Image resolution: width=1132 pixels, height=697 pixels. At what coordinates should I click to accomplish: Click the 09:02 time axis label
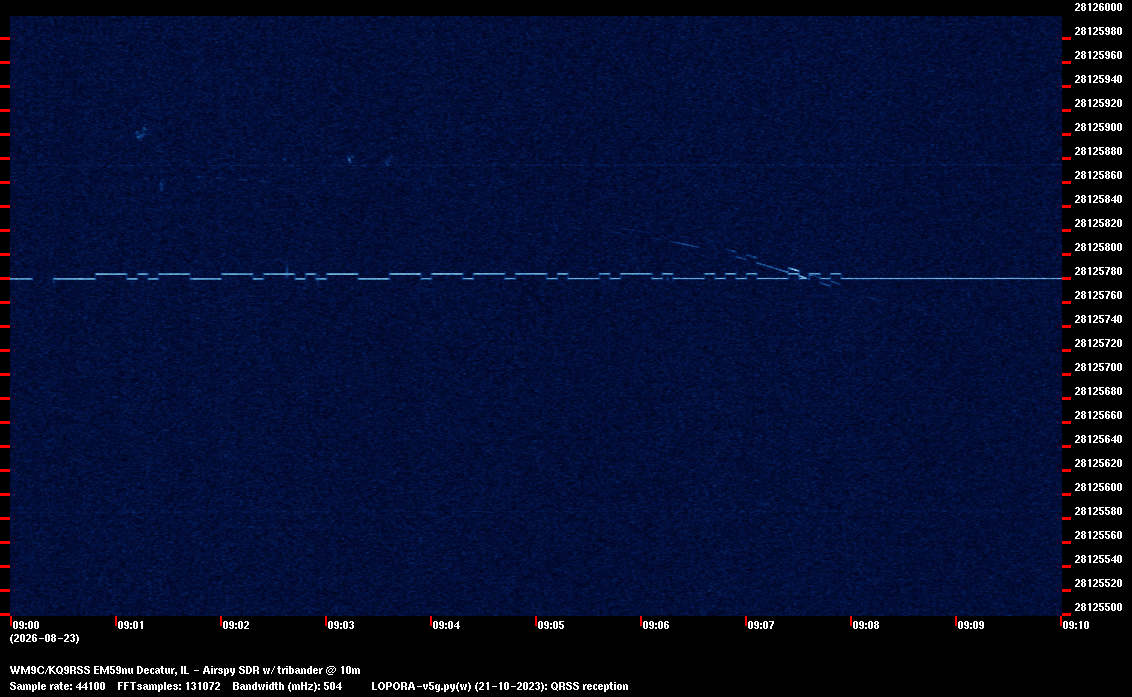[x=236, y=625]
